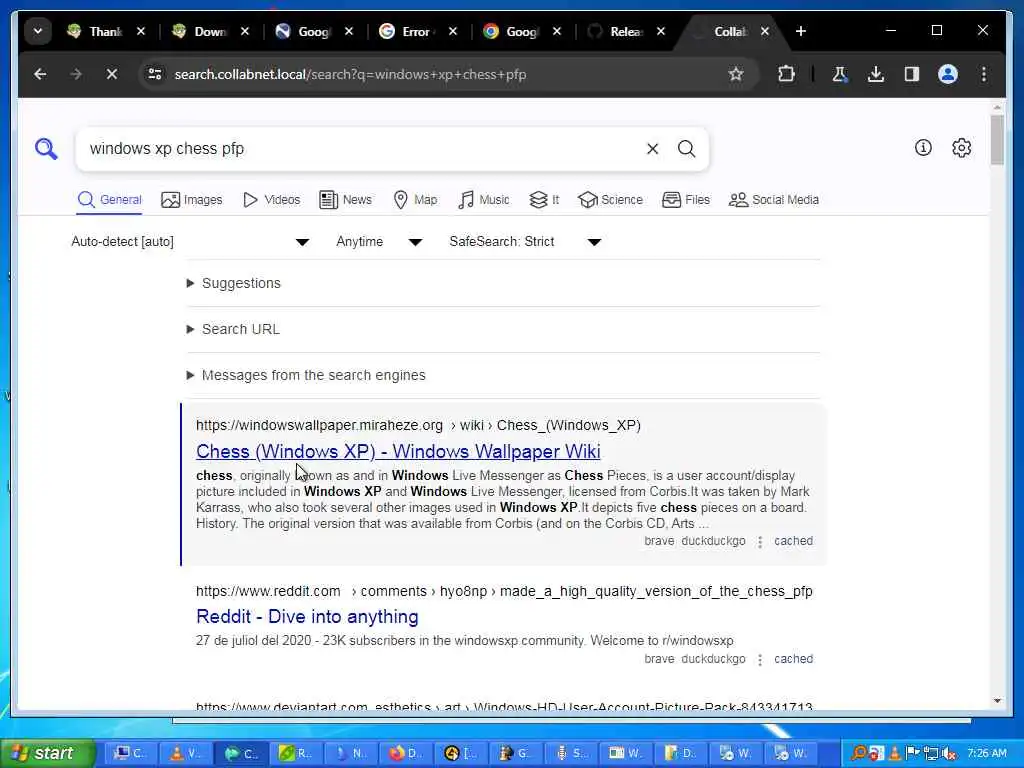Switch to News search category
Screen dimensions: 1024x768
pos(345,200)
